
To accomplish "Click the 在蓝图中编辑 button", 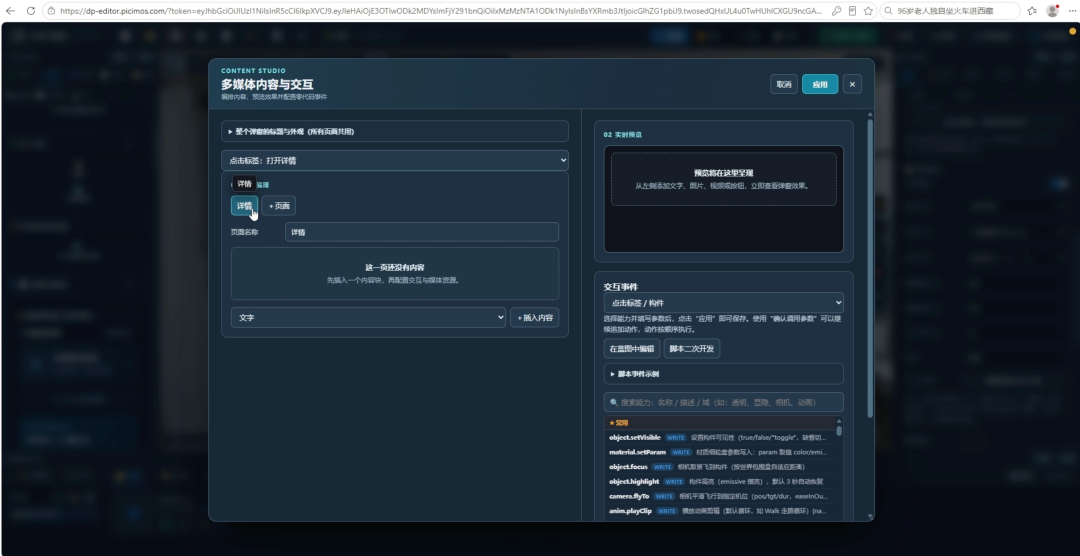I will pos(632,349).
